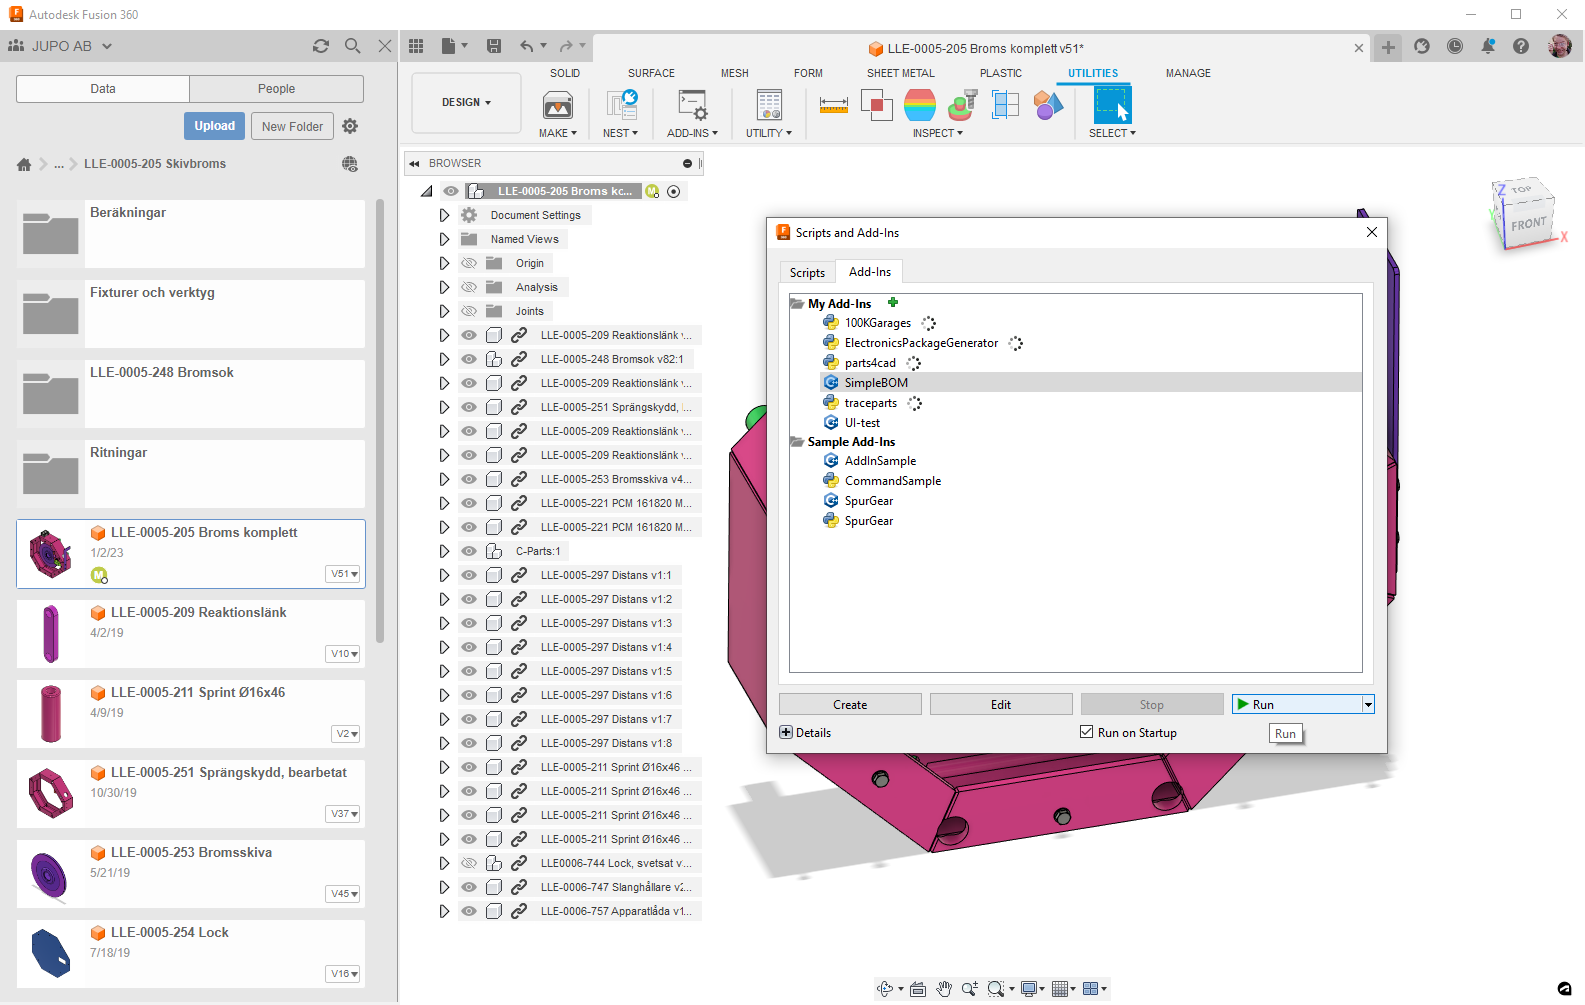This screenshot has width=1585, height=1005.
Task: Run the selected SimpleBOM add-in
Action: point(1297,705)
